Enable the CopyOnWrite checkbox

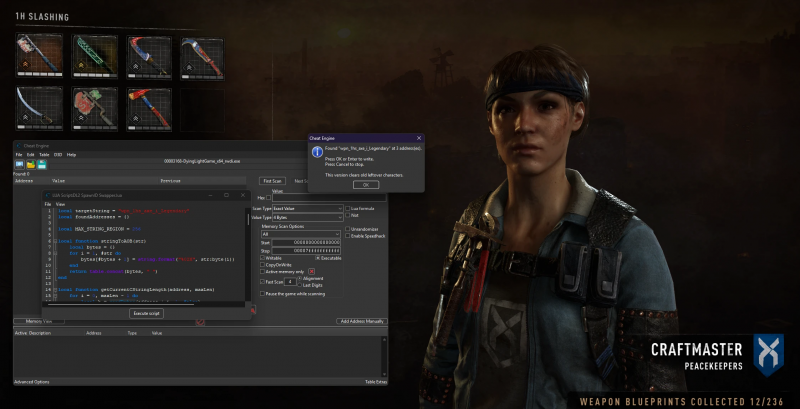[262, 265]
